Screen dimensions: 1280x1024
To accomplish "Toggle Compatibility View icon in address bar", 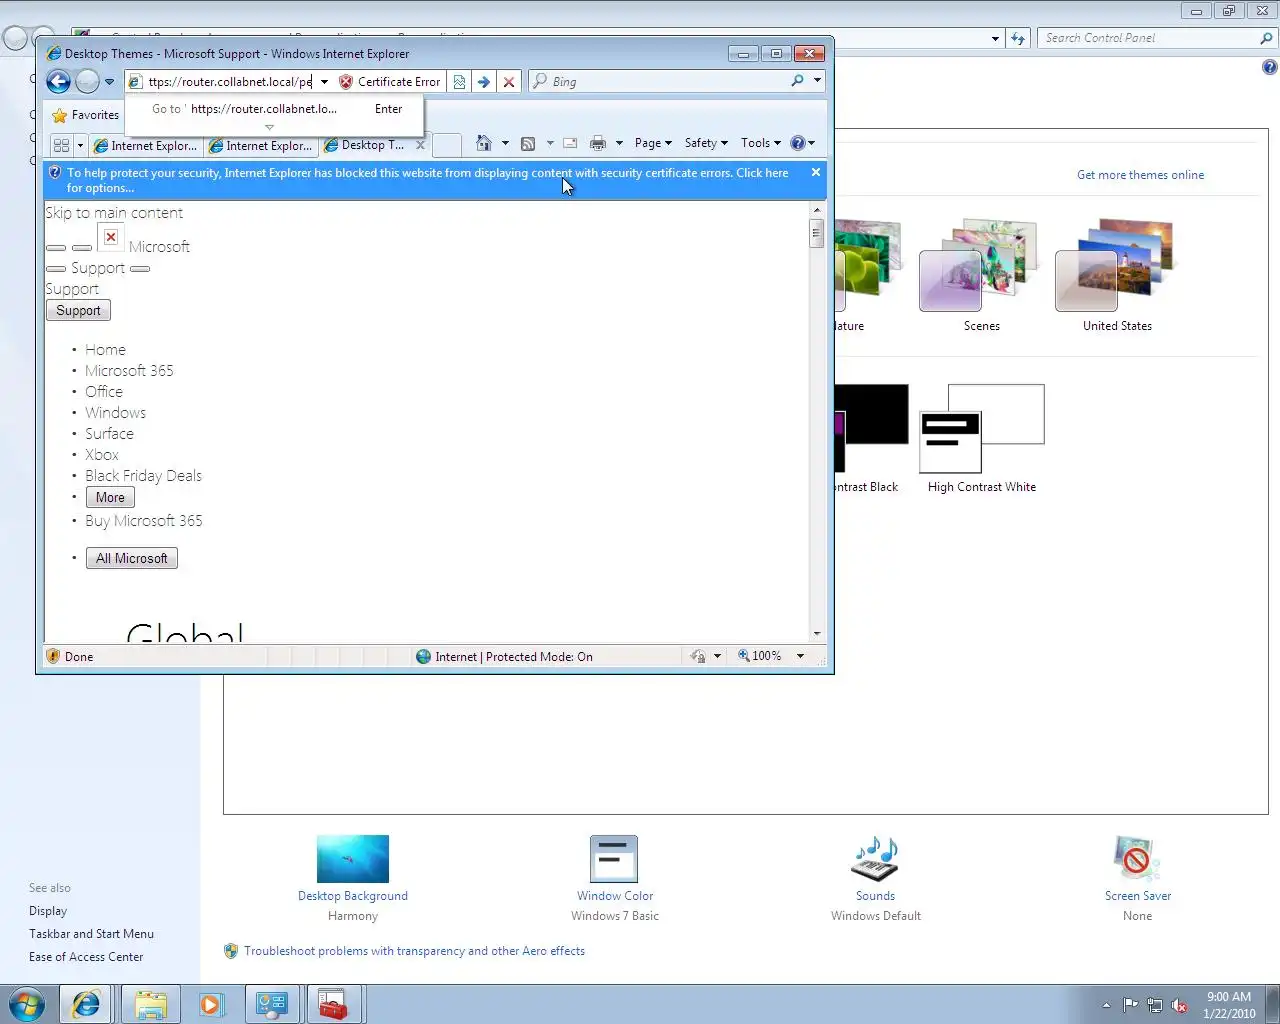I will [x=459, y=82].
